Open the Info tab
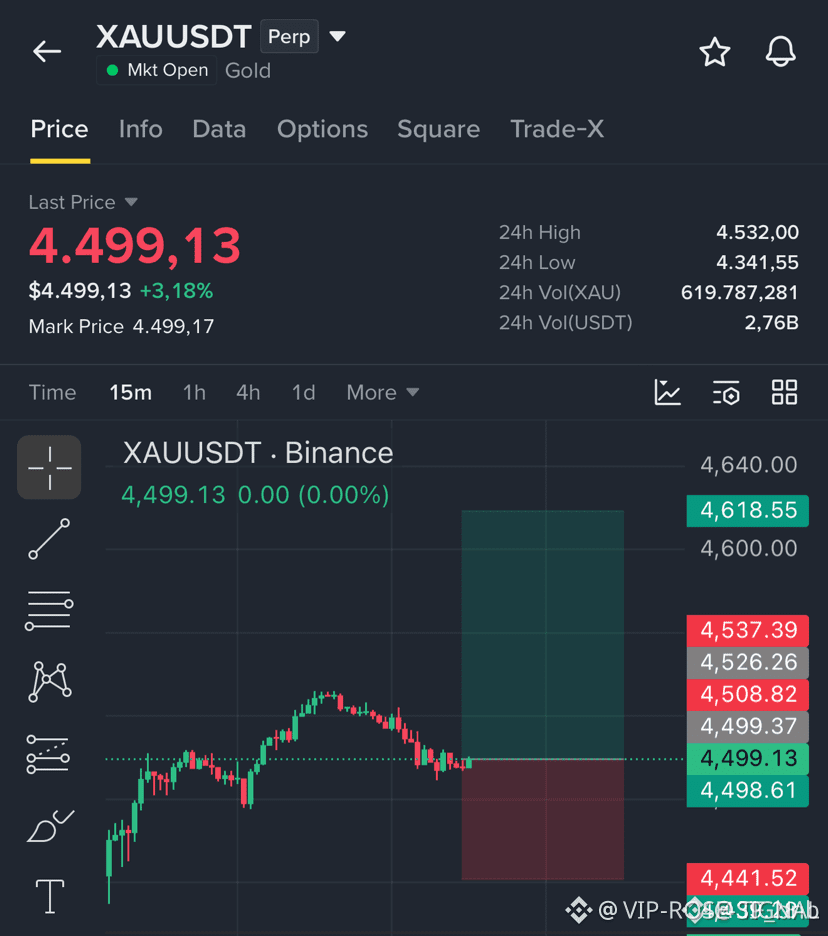This screenshot has height=936, width=828. click(x=140, y=129)
